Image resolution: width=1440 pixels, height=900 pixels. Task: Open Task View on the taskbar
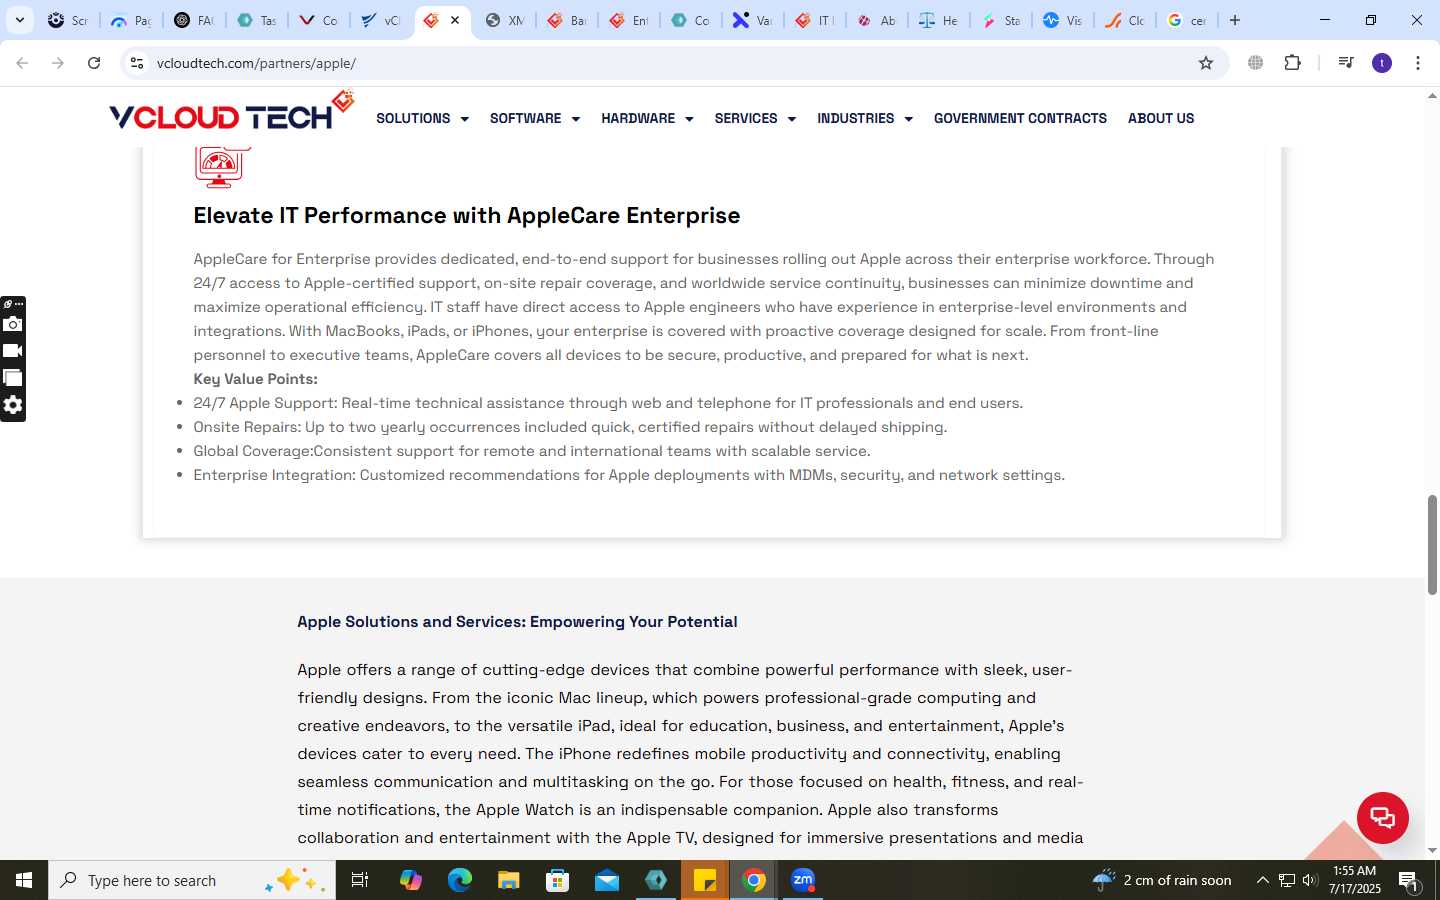[360, 880]
